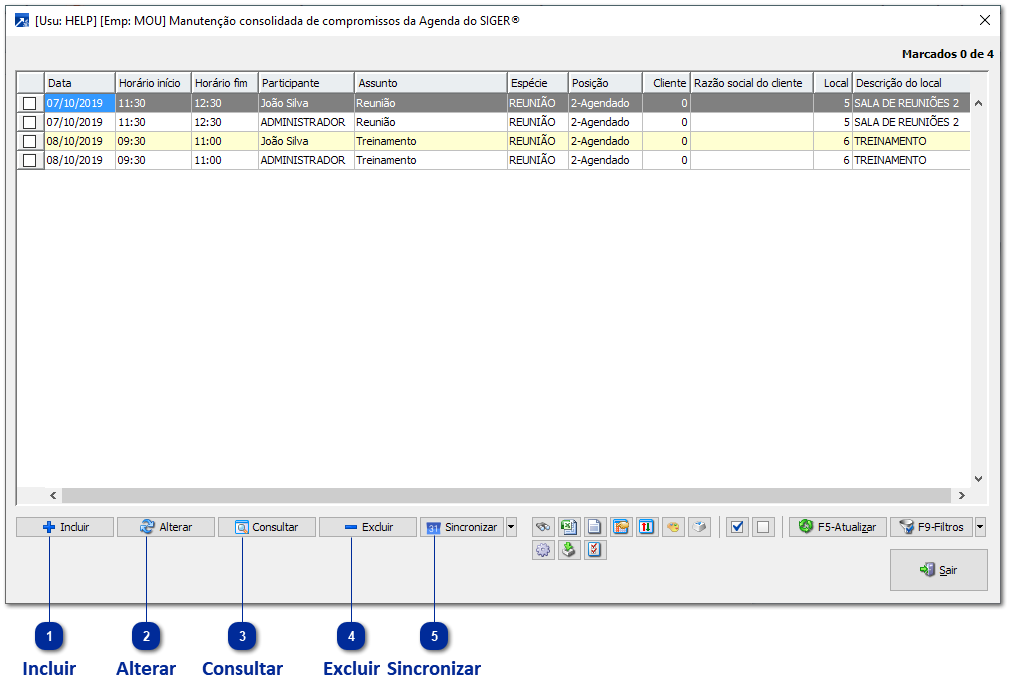The image size is (1024, 697).
Task: Open the F9-Filtros dropdown arrow
Action: tap(980, 527)
